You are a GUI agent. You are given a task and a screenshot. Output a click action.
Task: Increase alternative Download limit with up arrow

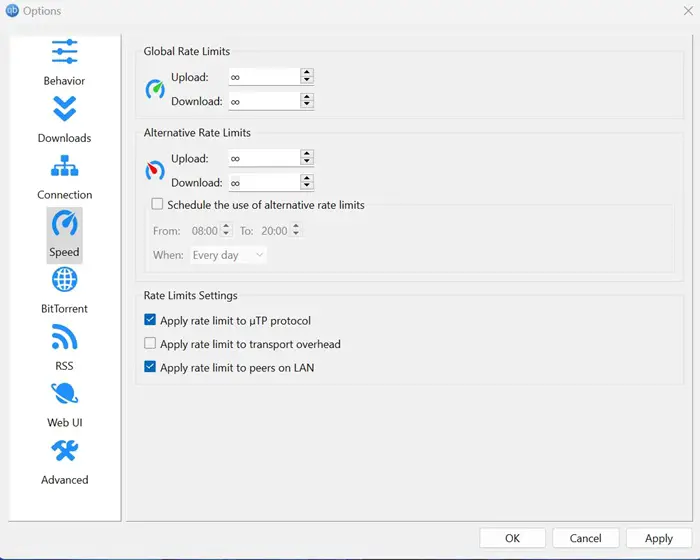[307, 178]
